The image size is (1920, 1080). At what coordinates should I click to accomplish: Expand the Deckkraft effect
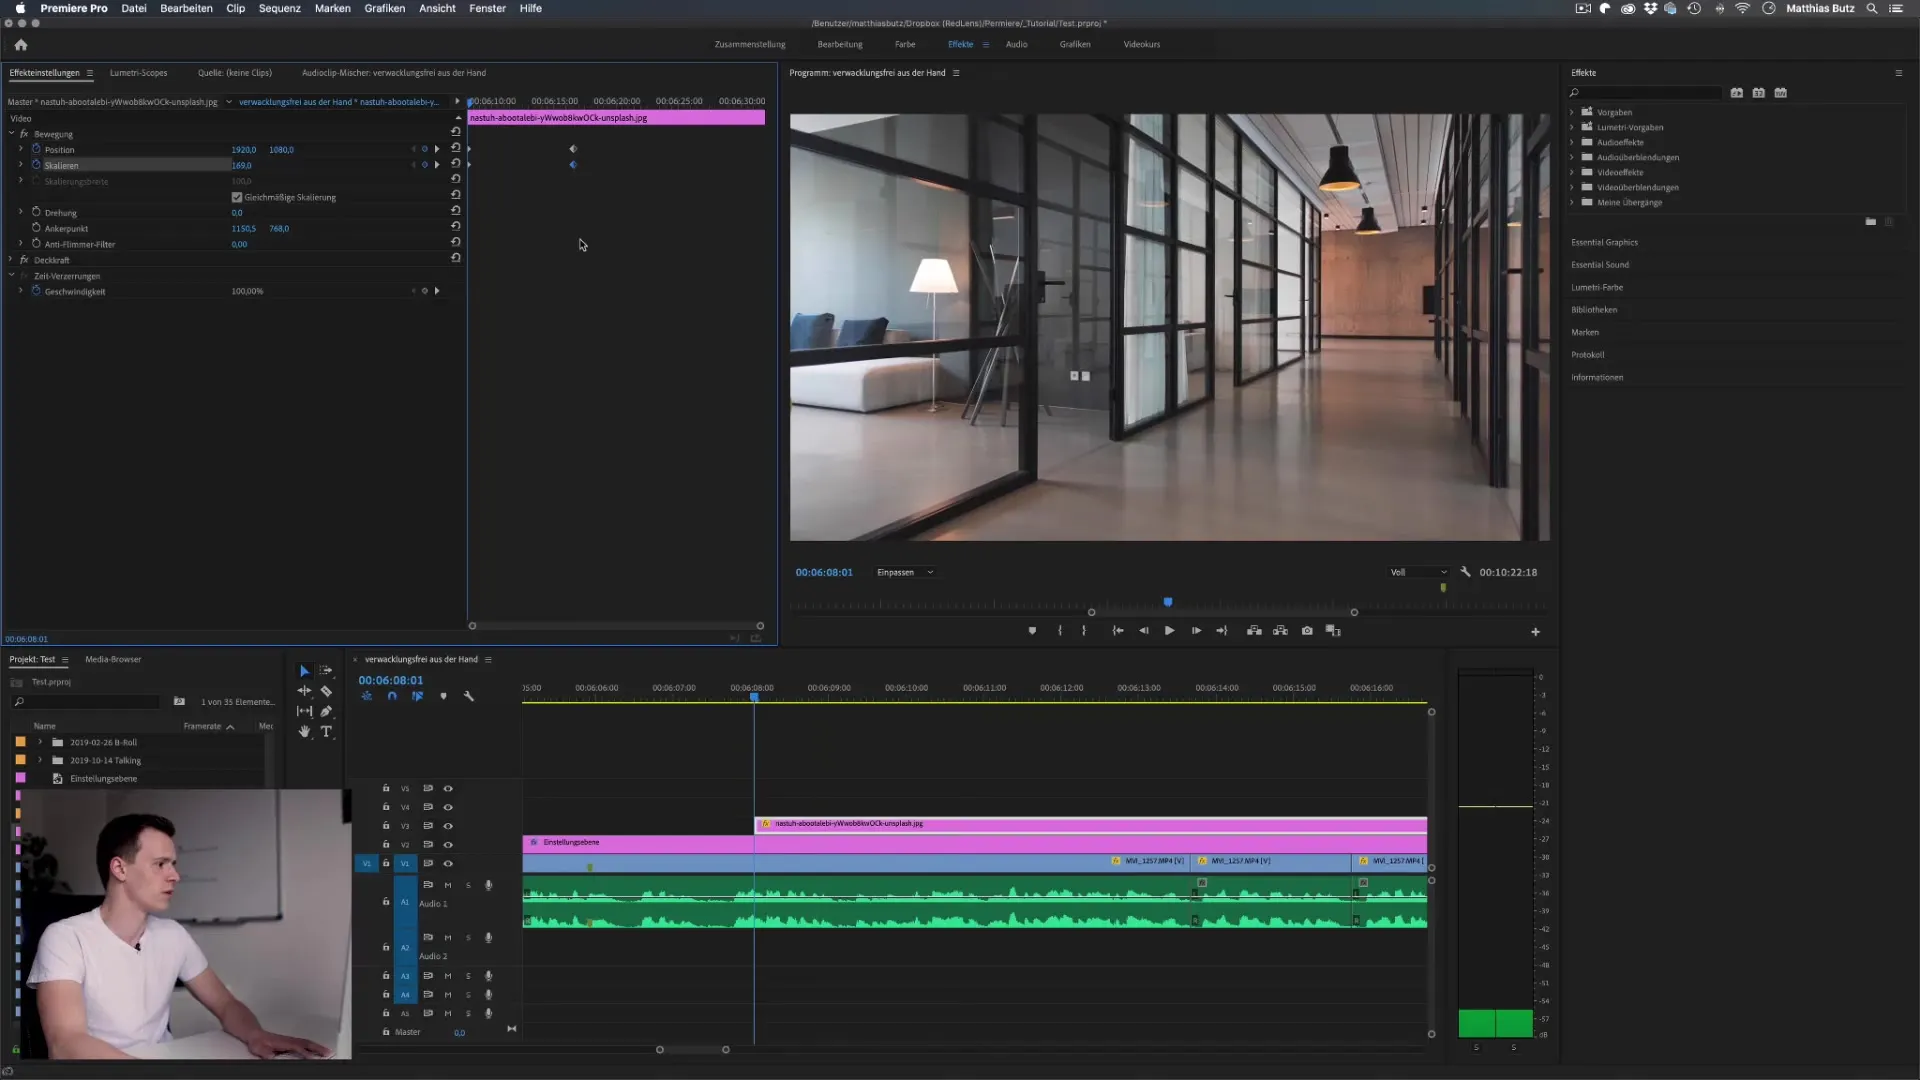pyautogui.click(x=11, y=259)
